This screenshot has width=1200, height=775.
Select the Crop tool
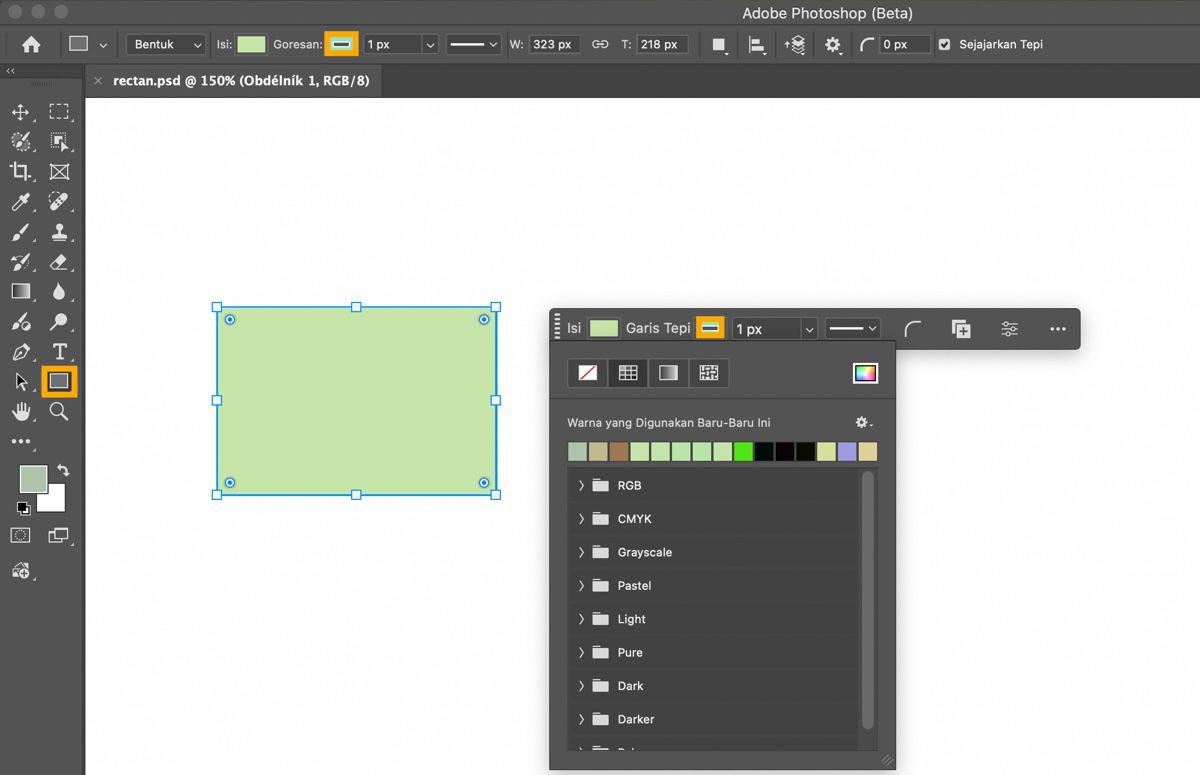(20, 172)
